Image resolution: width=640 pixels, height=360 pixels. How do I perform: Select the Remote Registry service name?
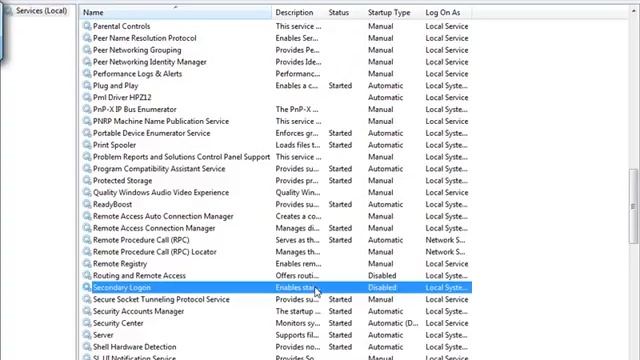[120, 264]
